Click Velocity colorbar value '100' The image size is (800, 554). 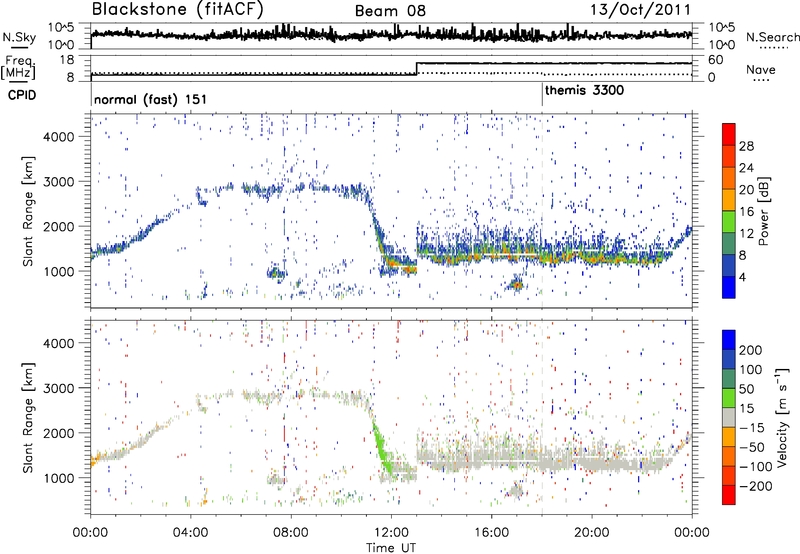751,369
